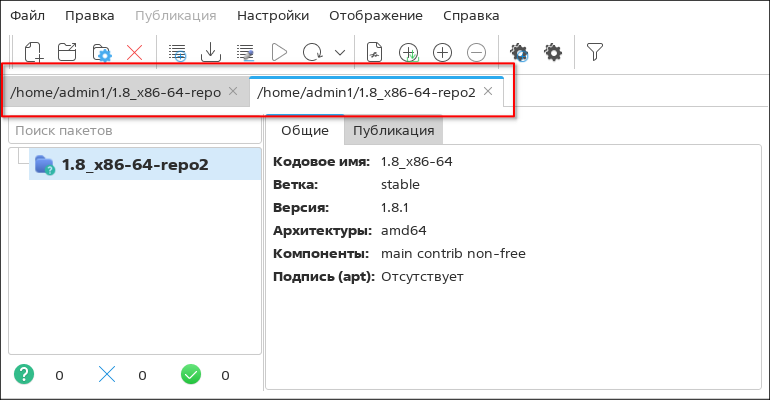Open the Файл menu
This screenshot has width=770, height=400.
[28, 16]
